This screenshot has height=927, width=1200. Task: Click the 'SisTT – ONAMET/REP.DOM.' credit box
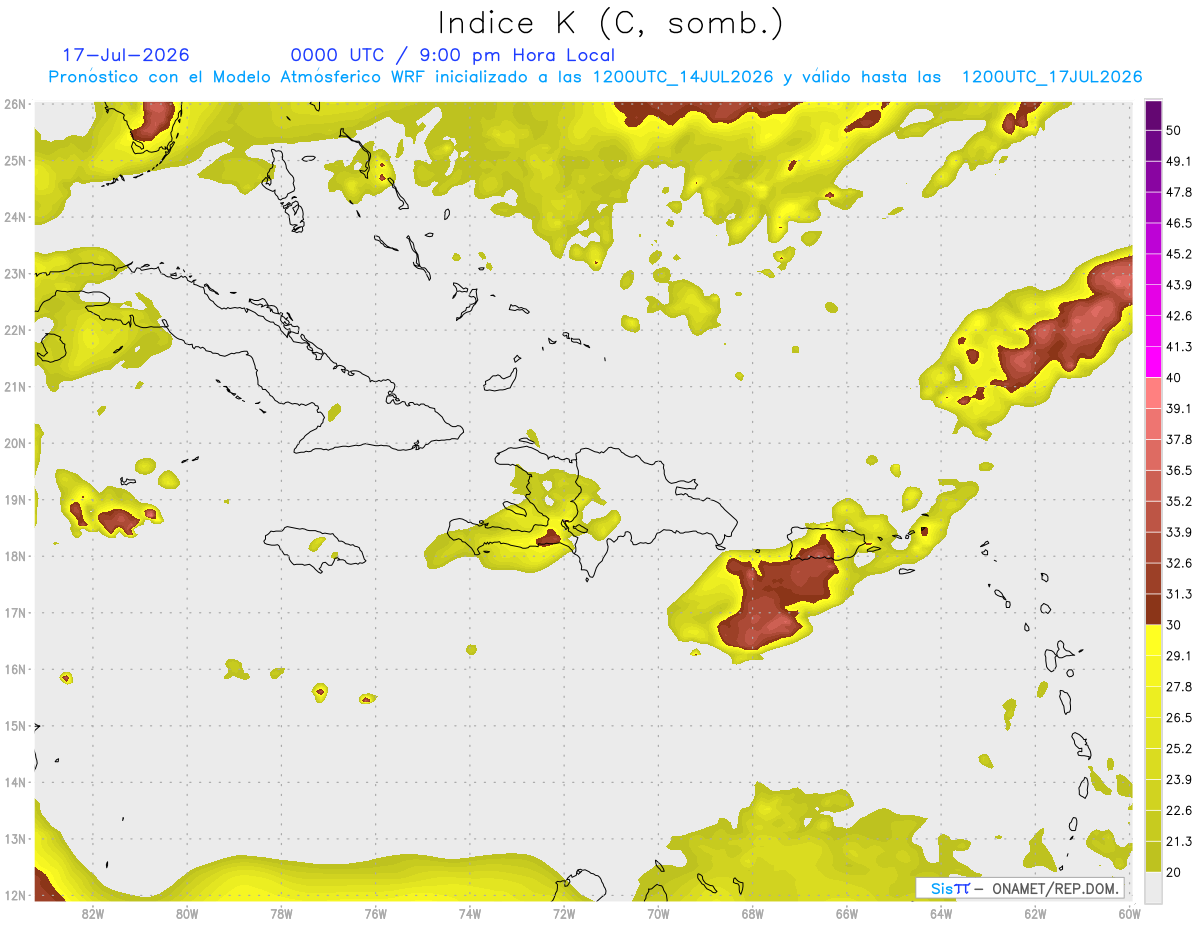(1020, 888)
